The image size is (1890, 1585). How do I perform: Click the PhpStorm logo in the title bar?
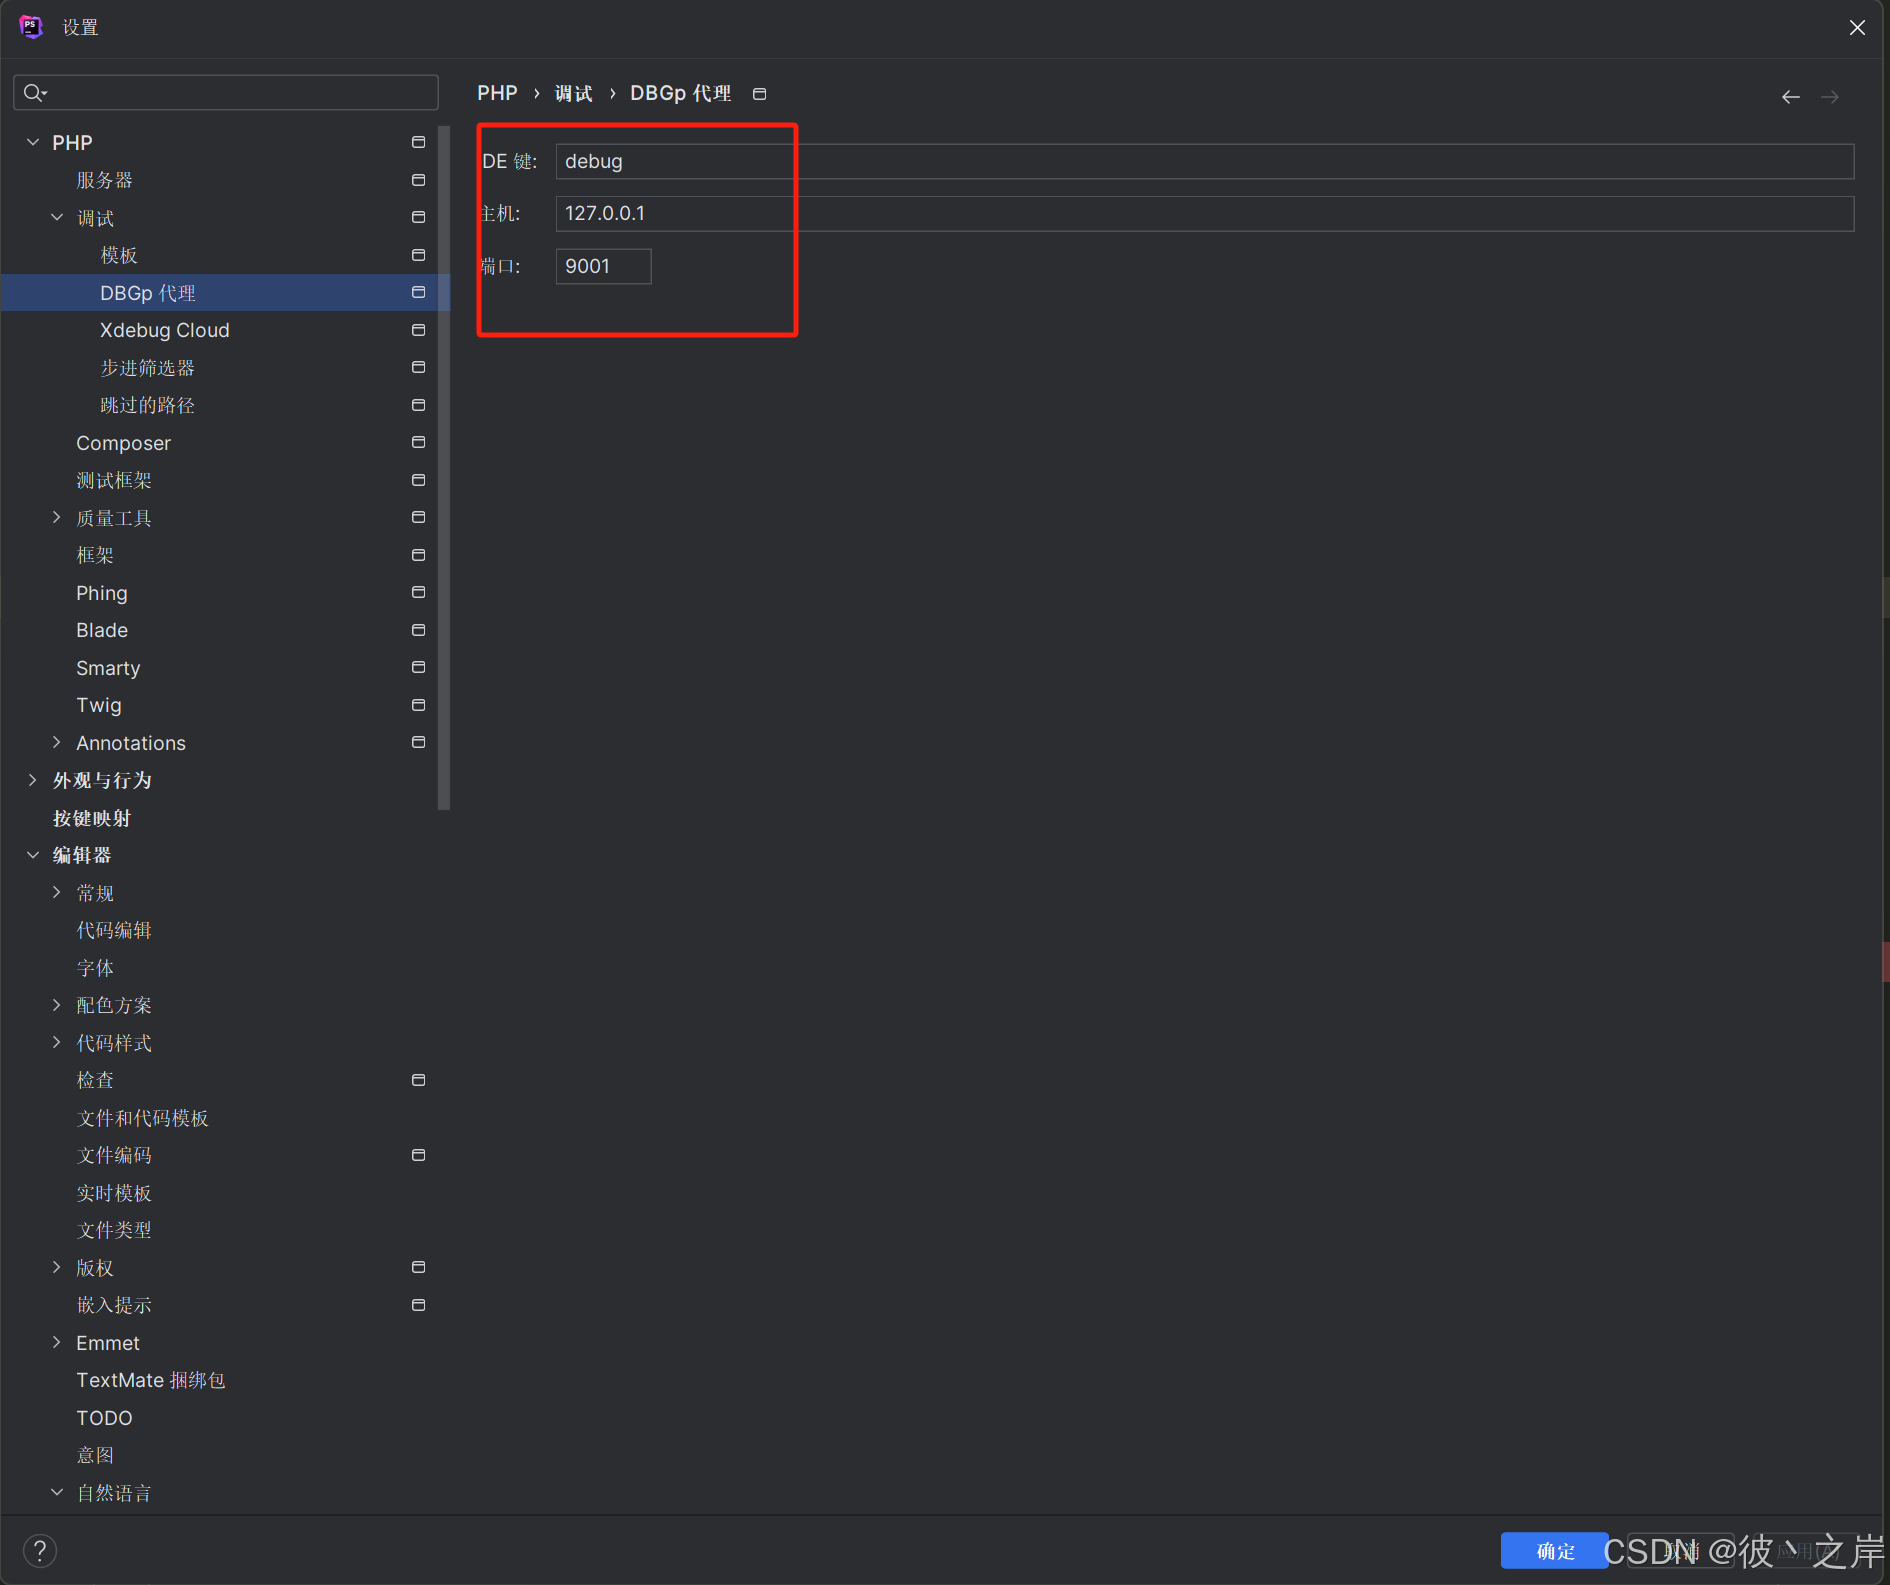[31, 26]
